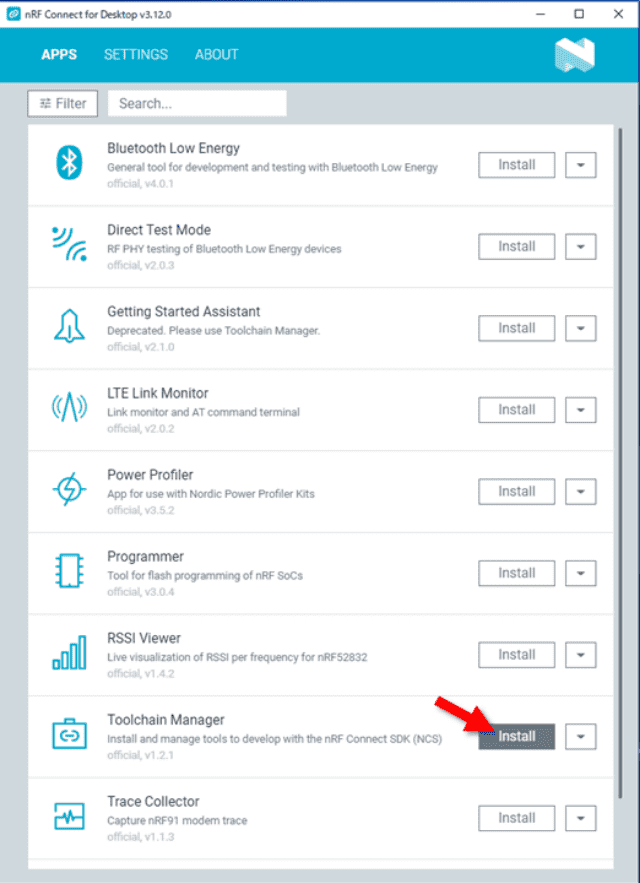Screen dimensions: 640x883
Task: Open the ABOUT tab
Action: 216,55
